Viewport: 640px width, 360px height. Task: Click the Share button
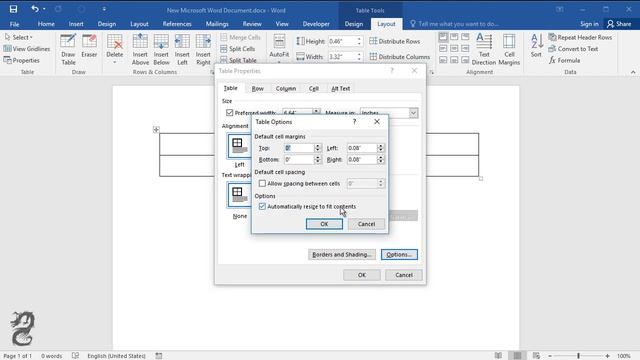click(x=619, y=24)
